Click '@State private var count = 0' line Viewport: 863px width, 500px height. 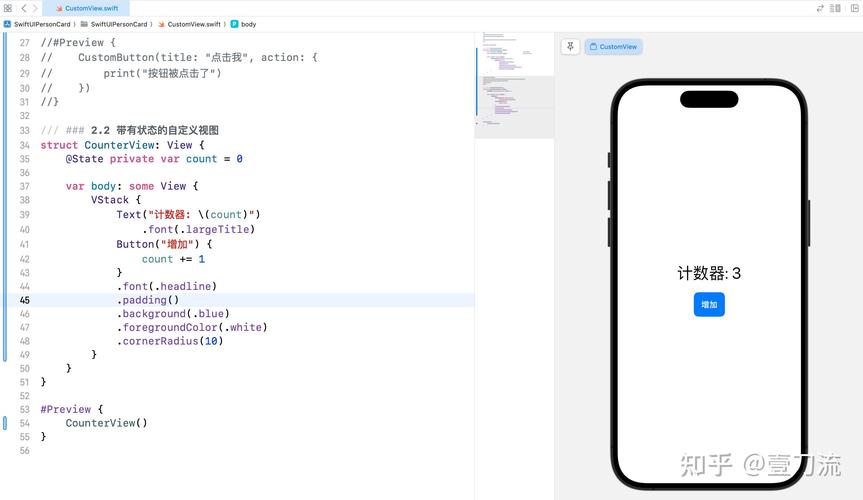(154, 159)
